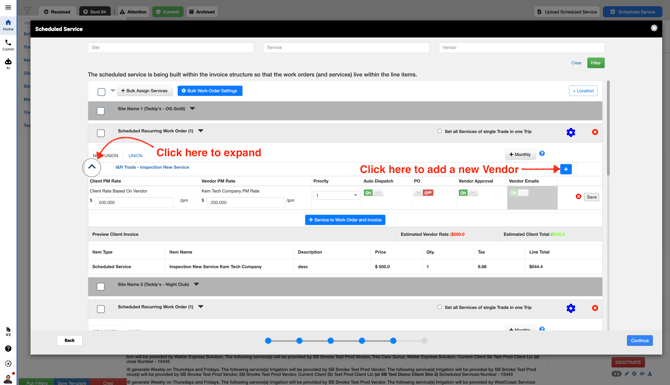Open the blue help icon next to Monthly
The width and height of the screenshot is (670, 385).
542,153
